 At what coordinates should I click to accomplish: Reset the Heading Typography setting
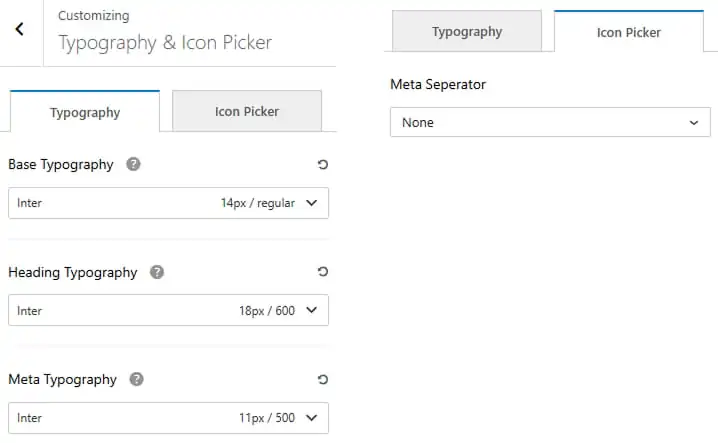click(x=323, y=272)
